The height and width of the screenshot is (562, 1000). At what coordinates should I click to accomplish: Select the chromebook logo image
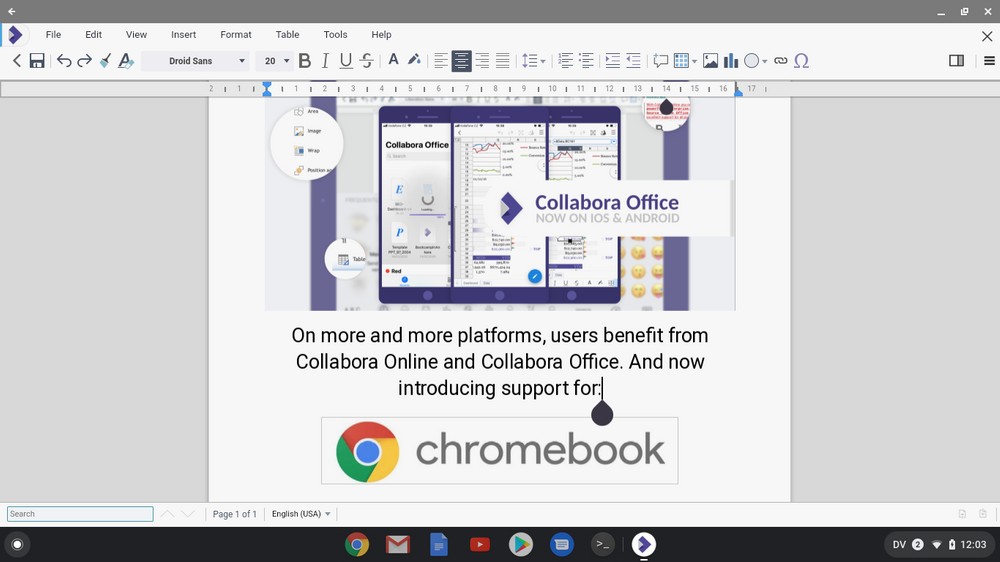coord(499,450)
